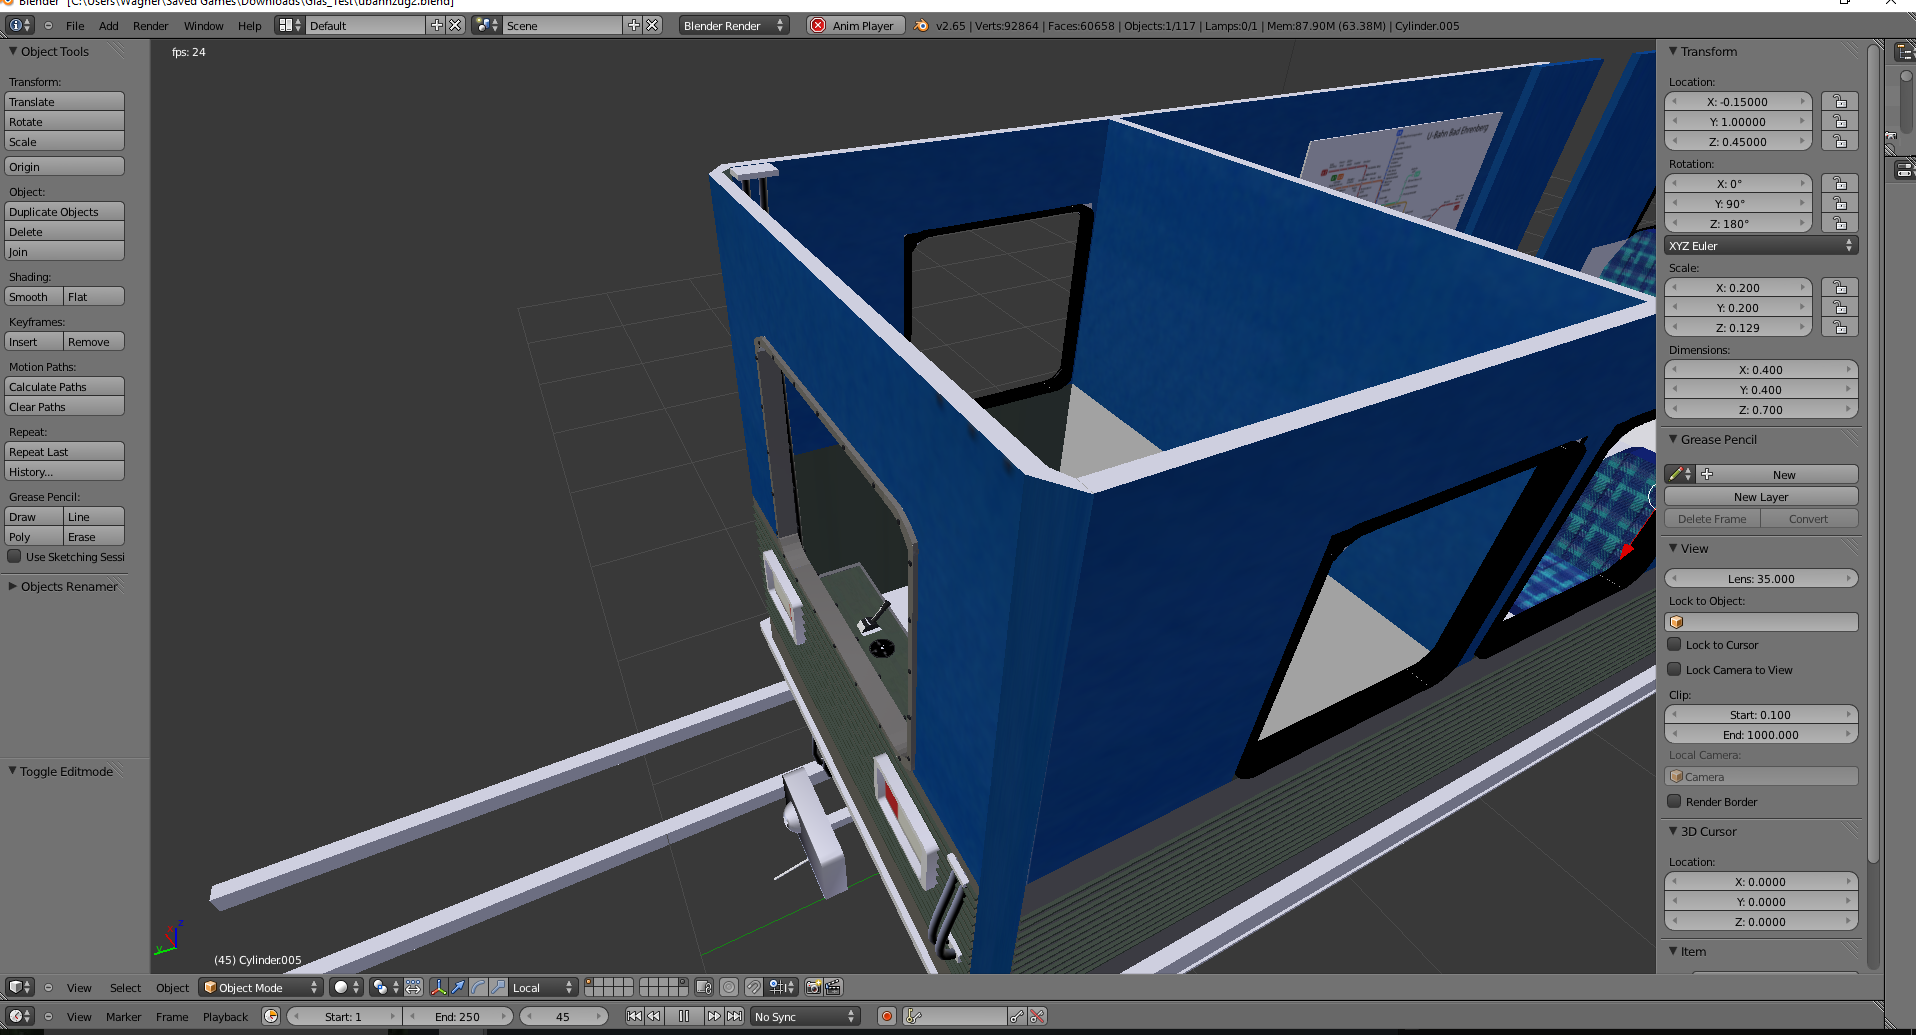This screenshot has width=1916, height=1035.
Task: Select the translate manipulator arrow icon
Action: pyautogui.click(x=458, y=987)
